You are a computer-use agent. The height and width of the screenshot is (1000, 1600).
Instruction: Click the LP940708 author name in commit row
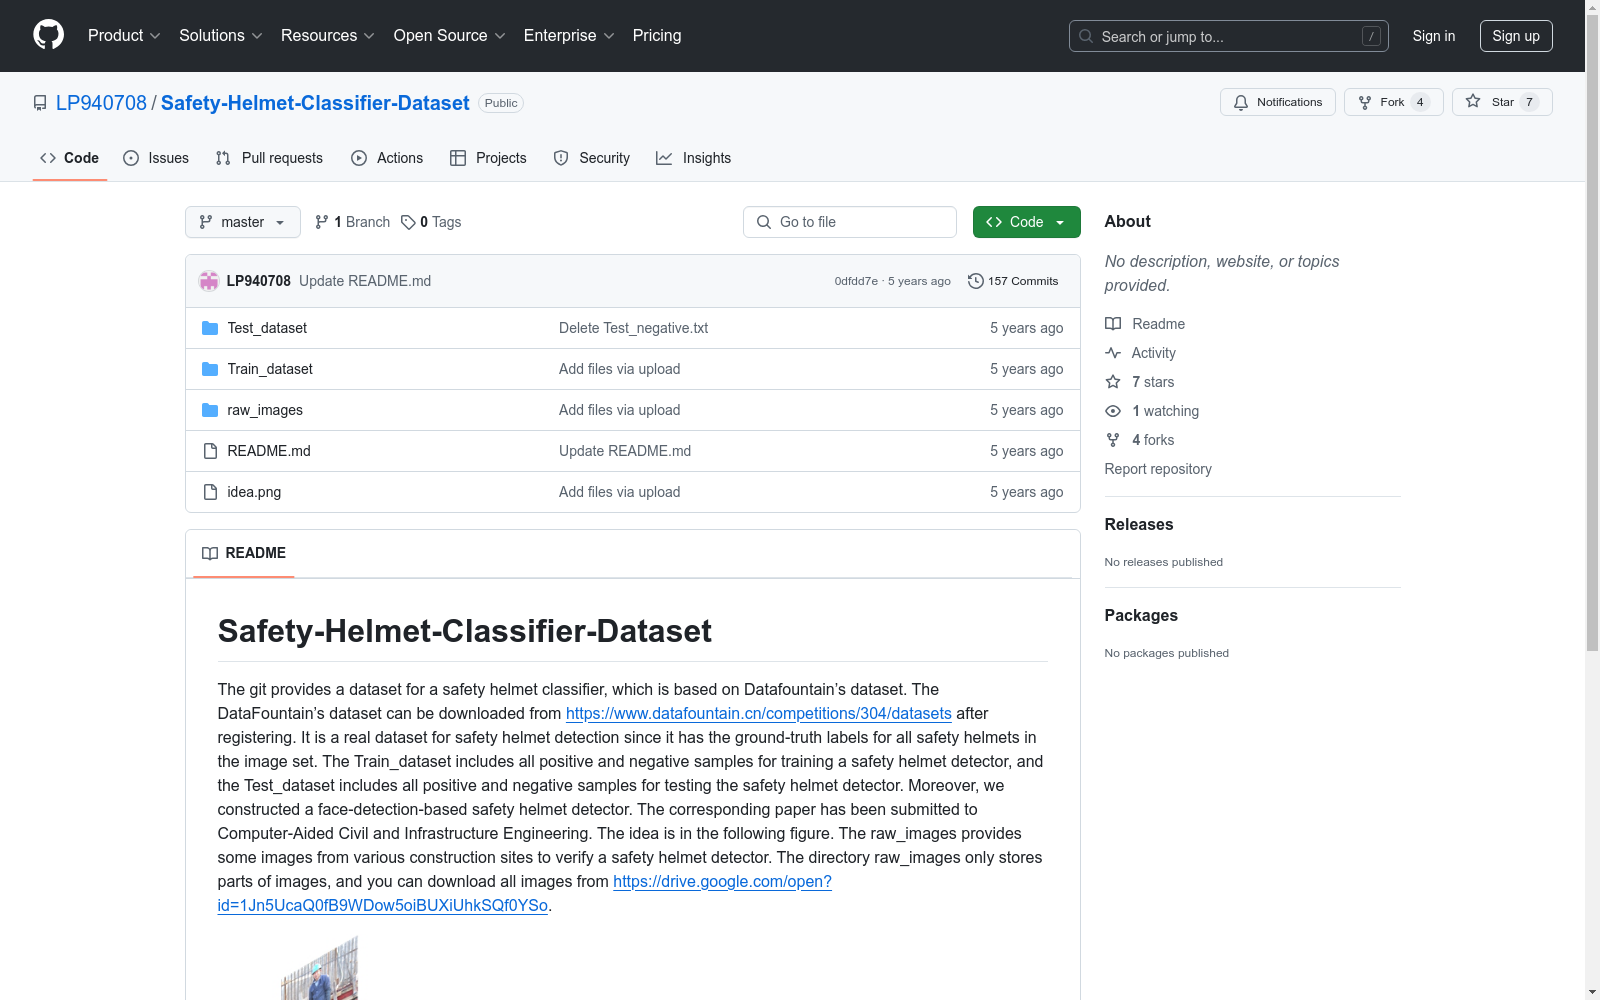[258, 281]
